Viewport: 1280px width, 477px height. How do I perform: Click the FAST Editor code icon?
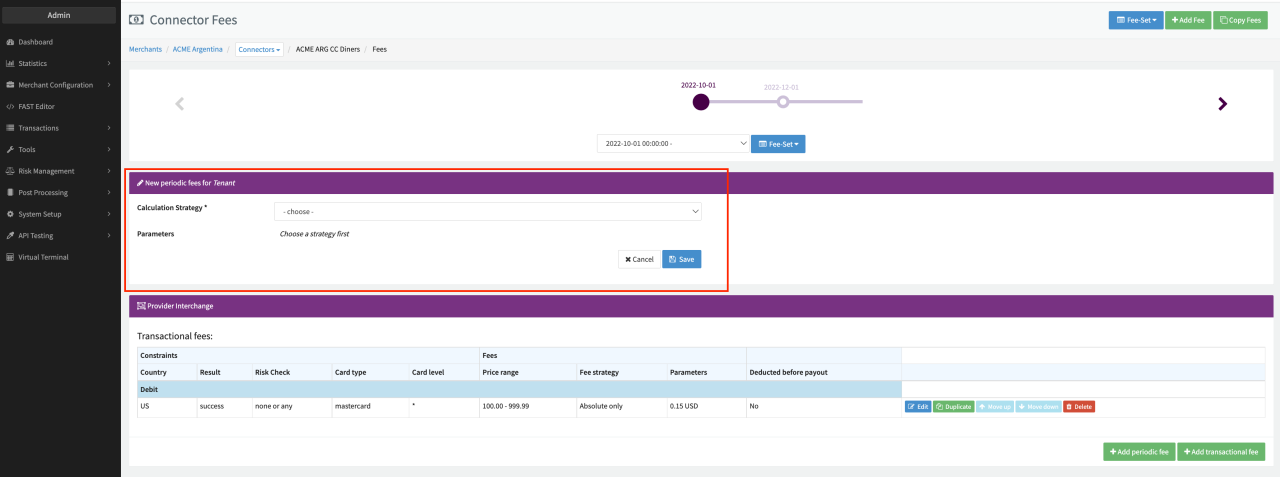pyautogui.click(x=10, y=106)
